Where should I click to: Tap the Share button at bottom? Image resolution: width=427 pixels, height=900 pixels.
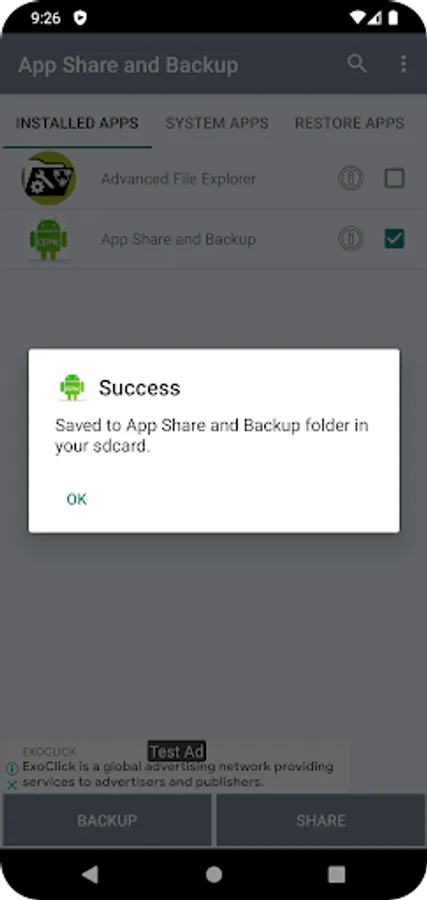click(321, 820)
